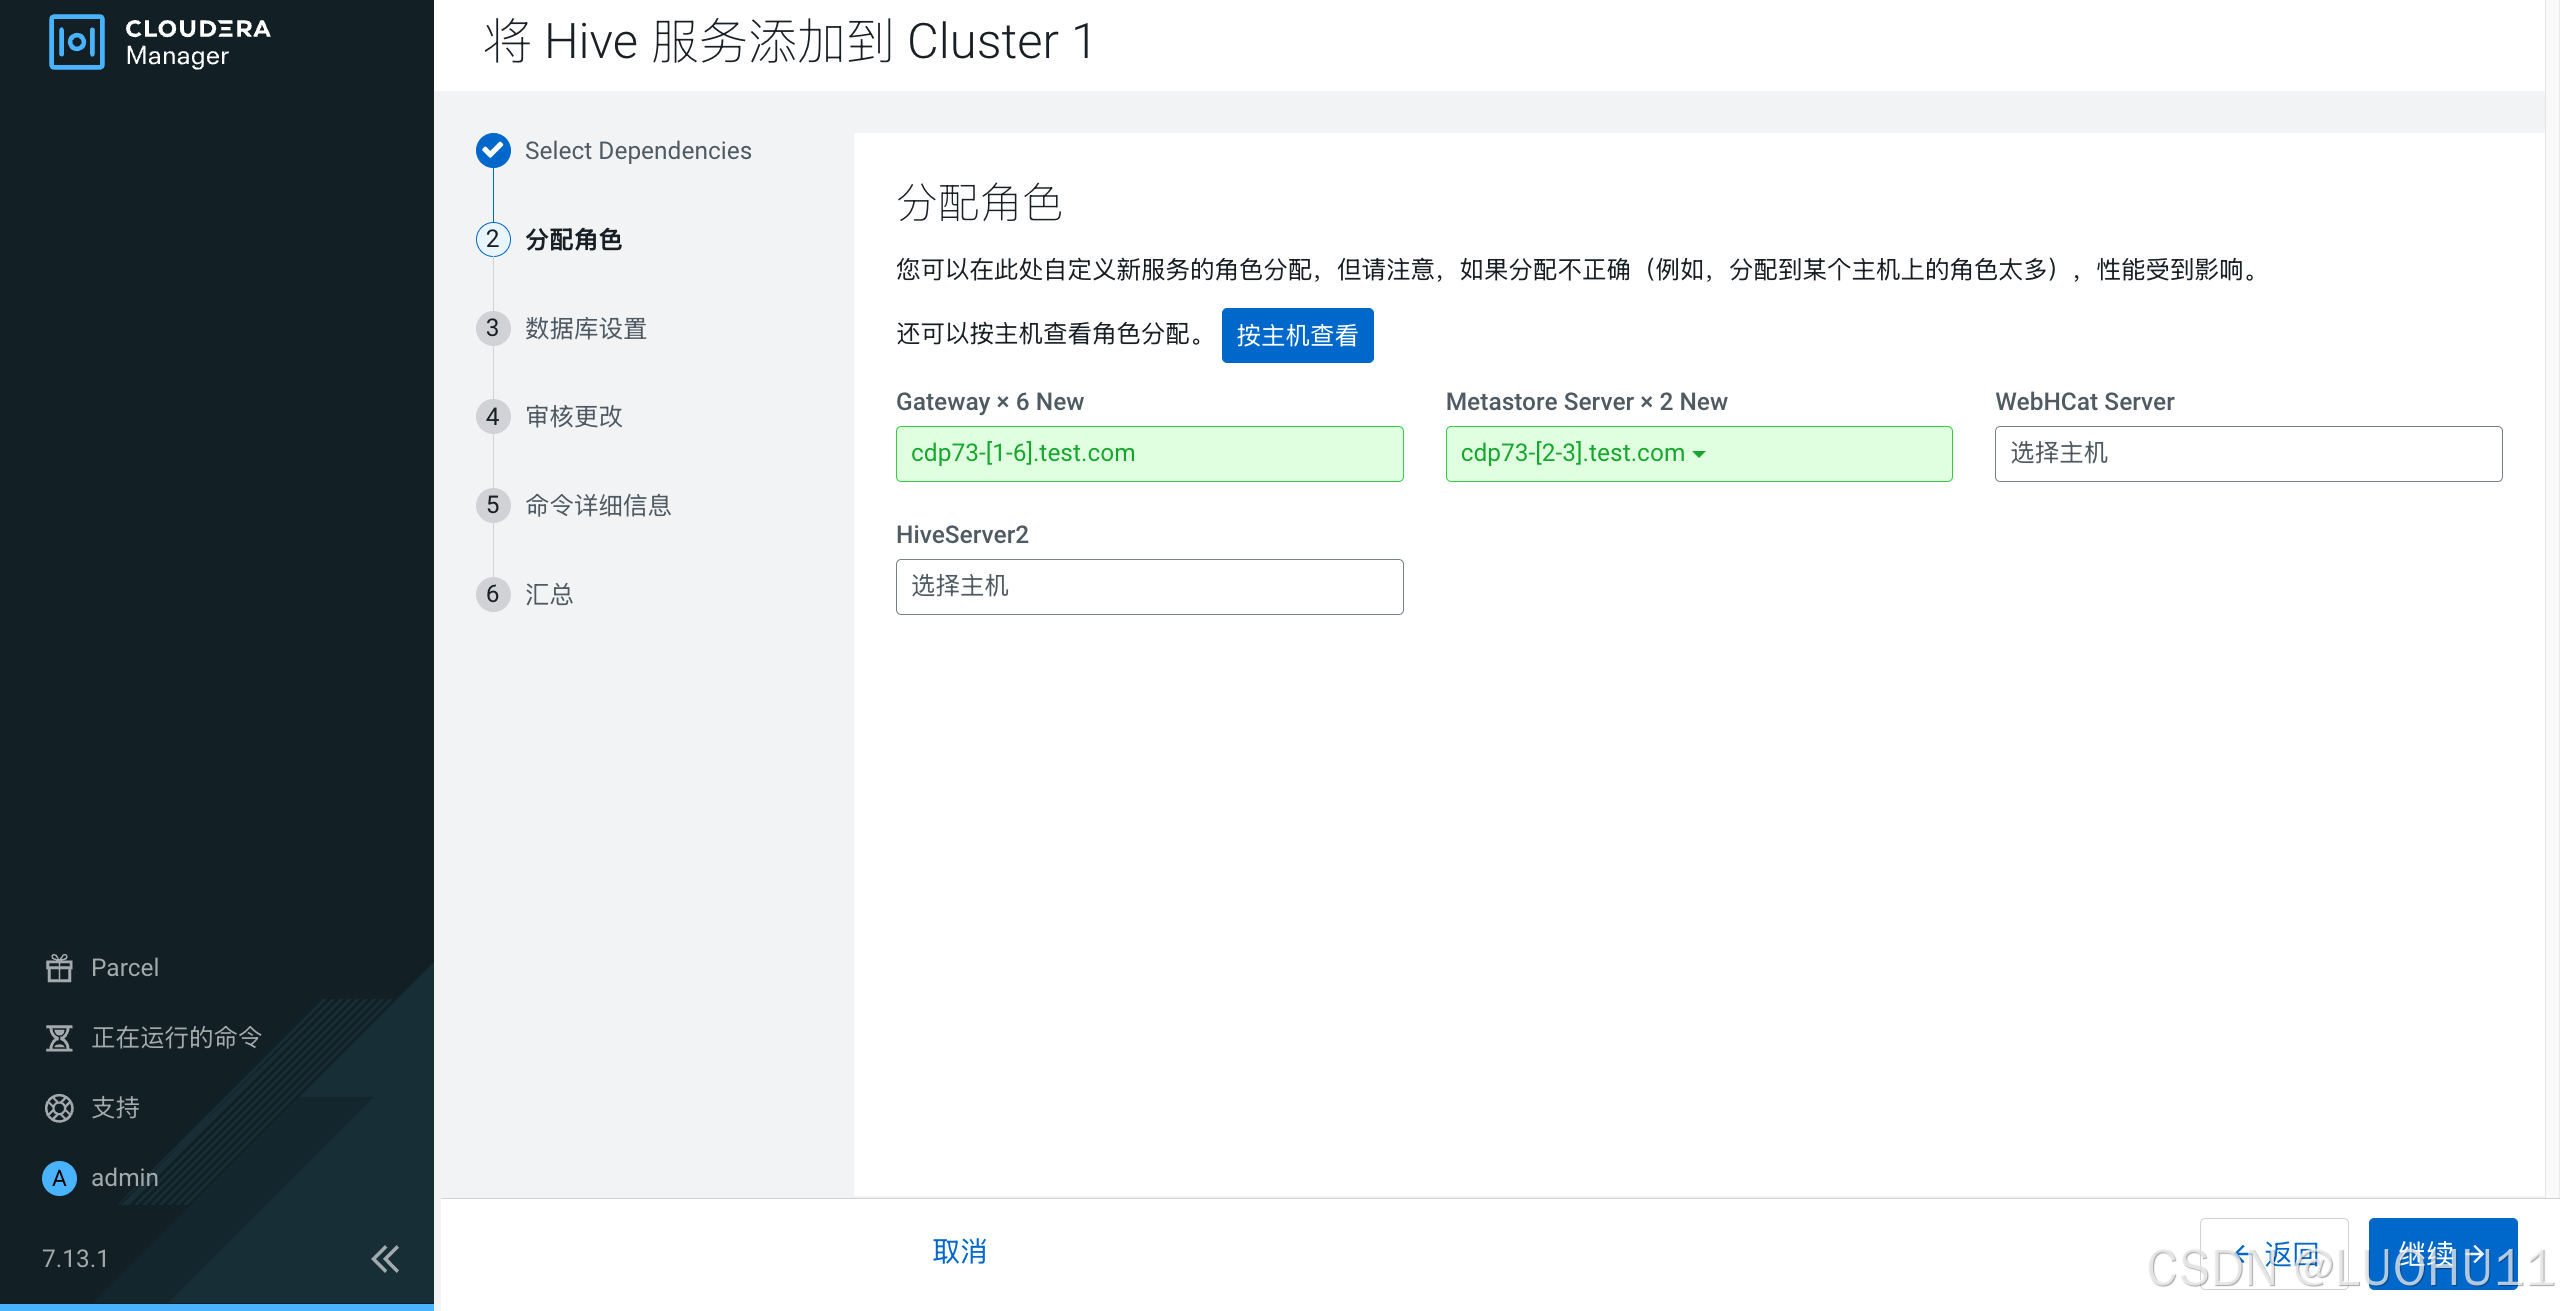Select the 分配角色 step label
Image resolution: width=2560 pixels, height=1311 pixels.
(x=573, y=239)
